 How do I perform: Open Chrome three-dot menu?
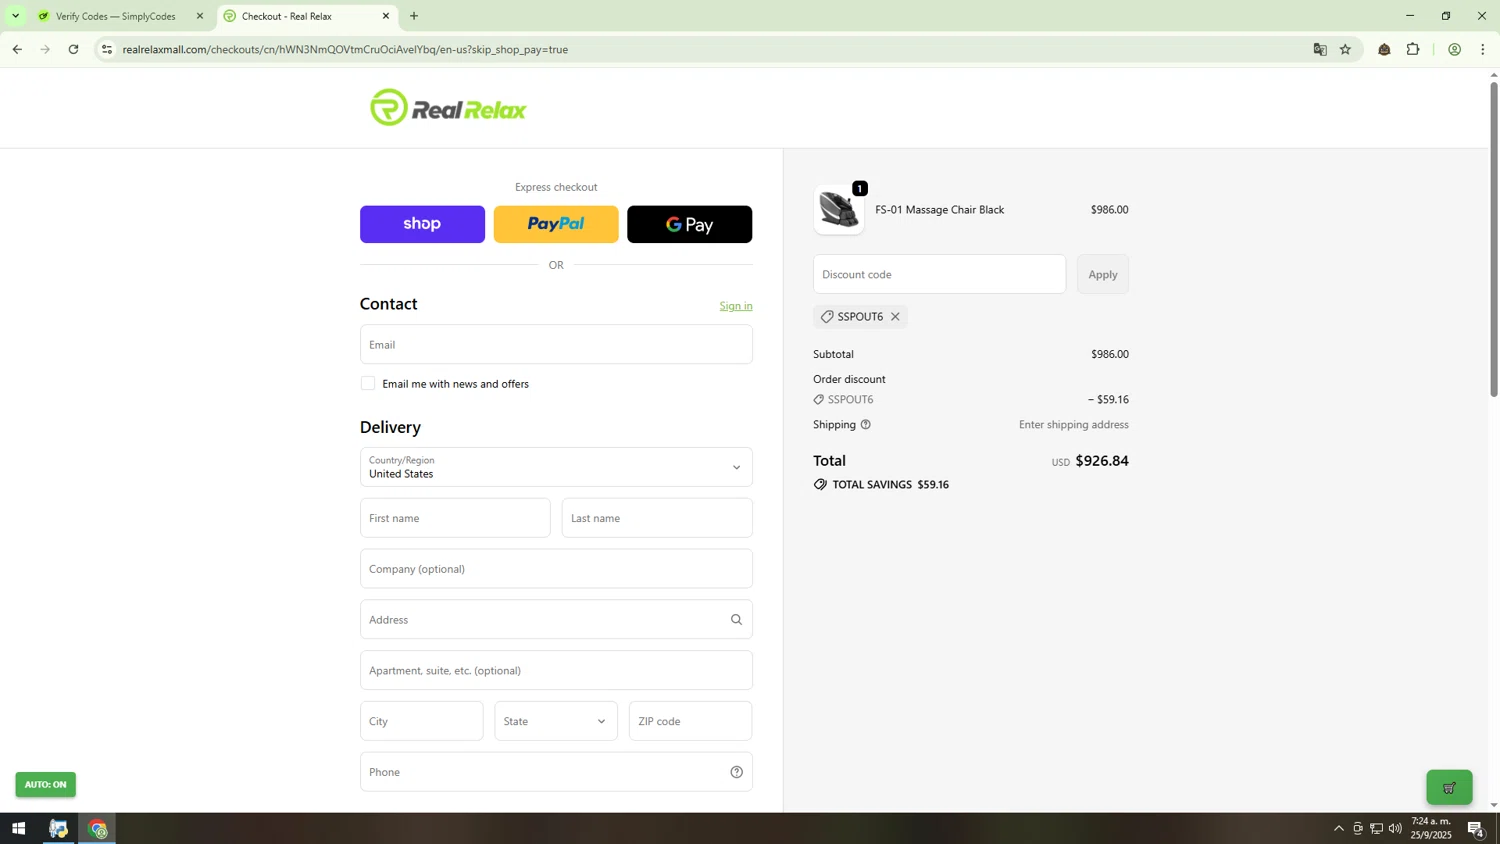click(x=1483, y=49)
